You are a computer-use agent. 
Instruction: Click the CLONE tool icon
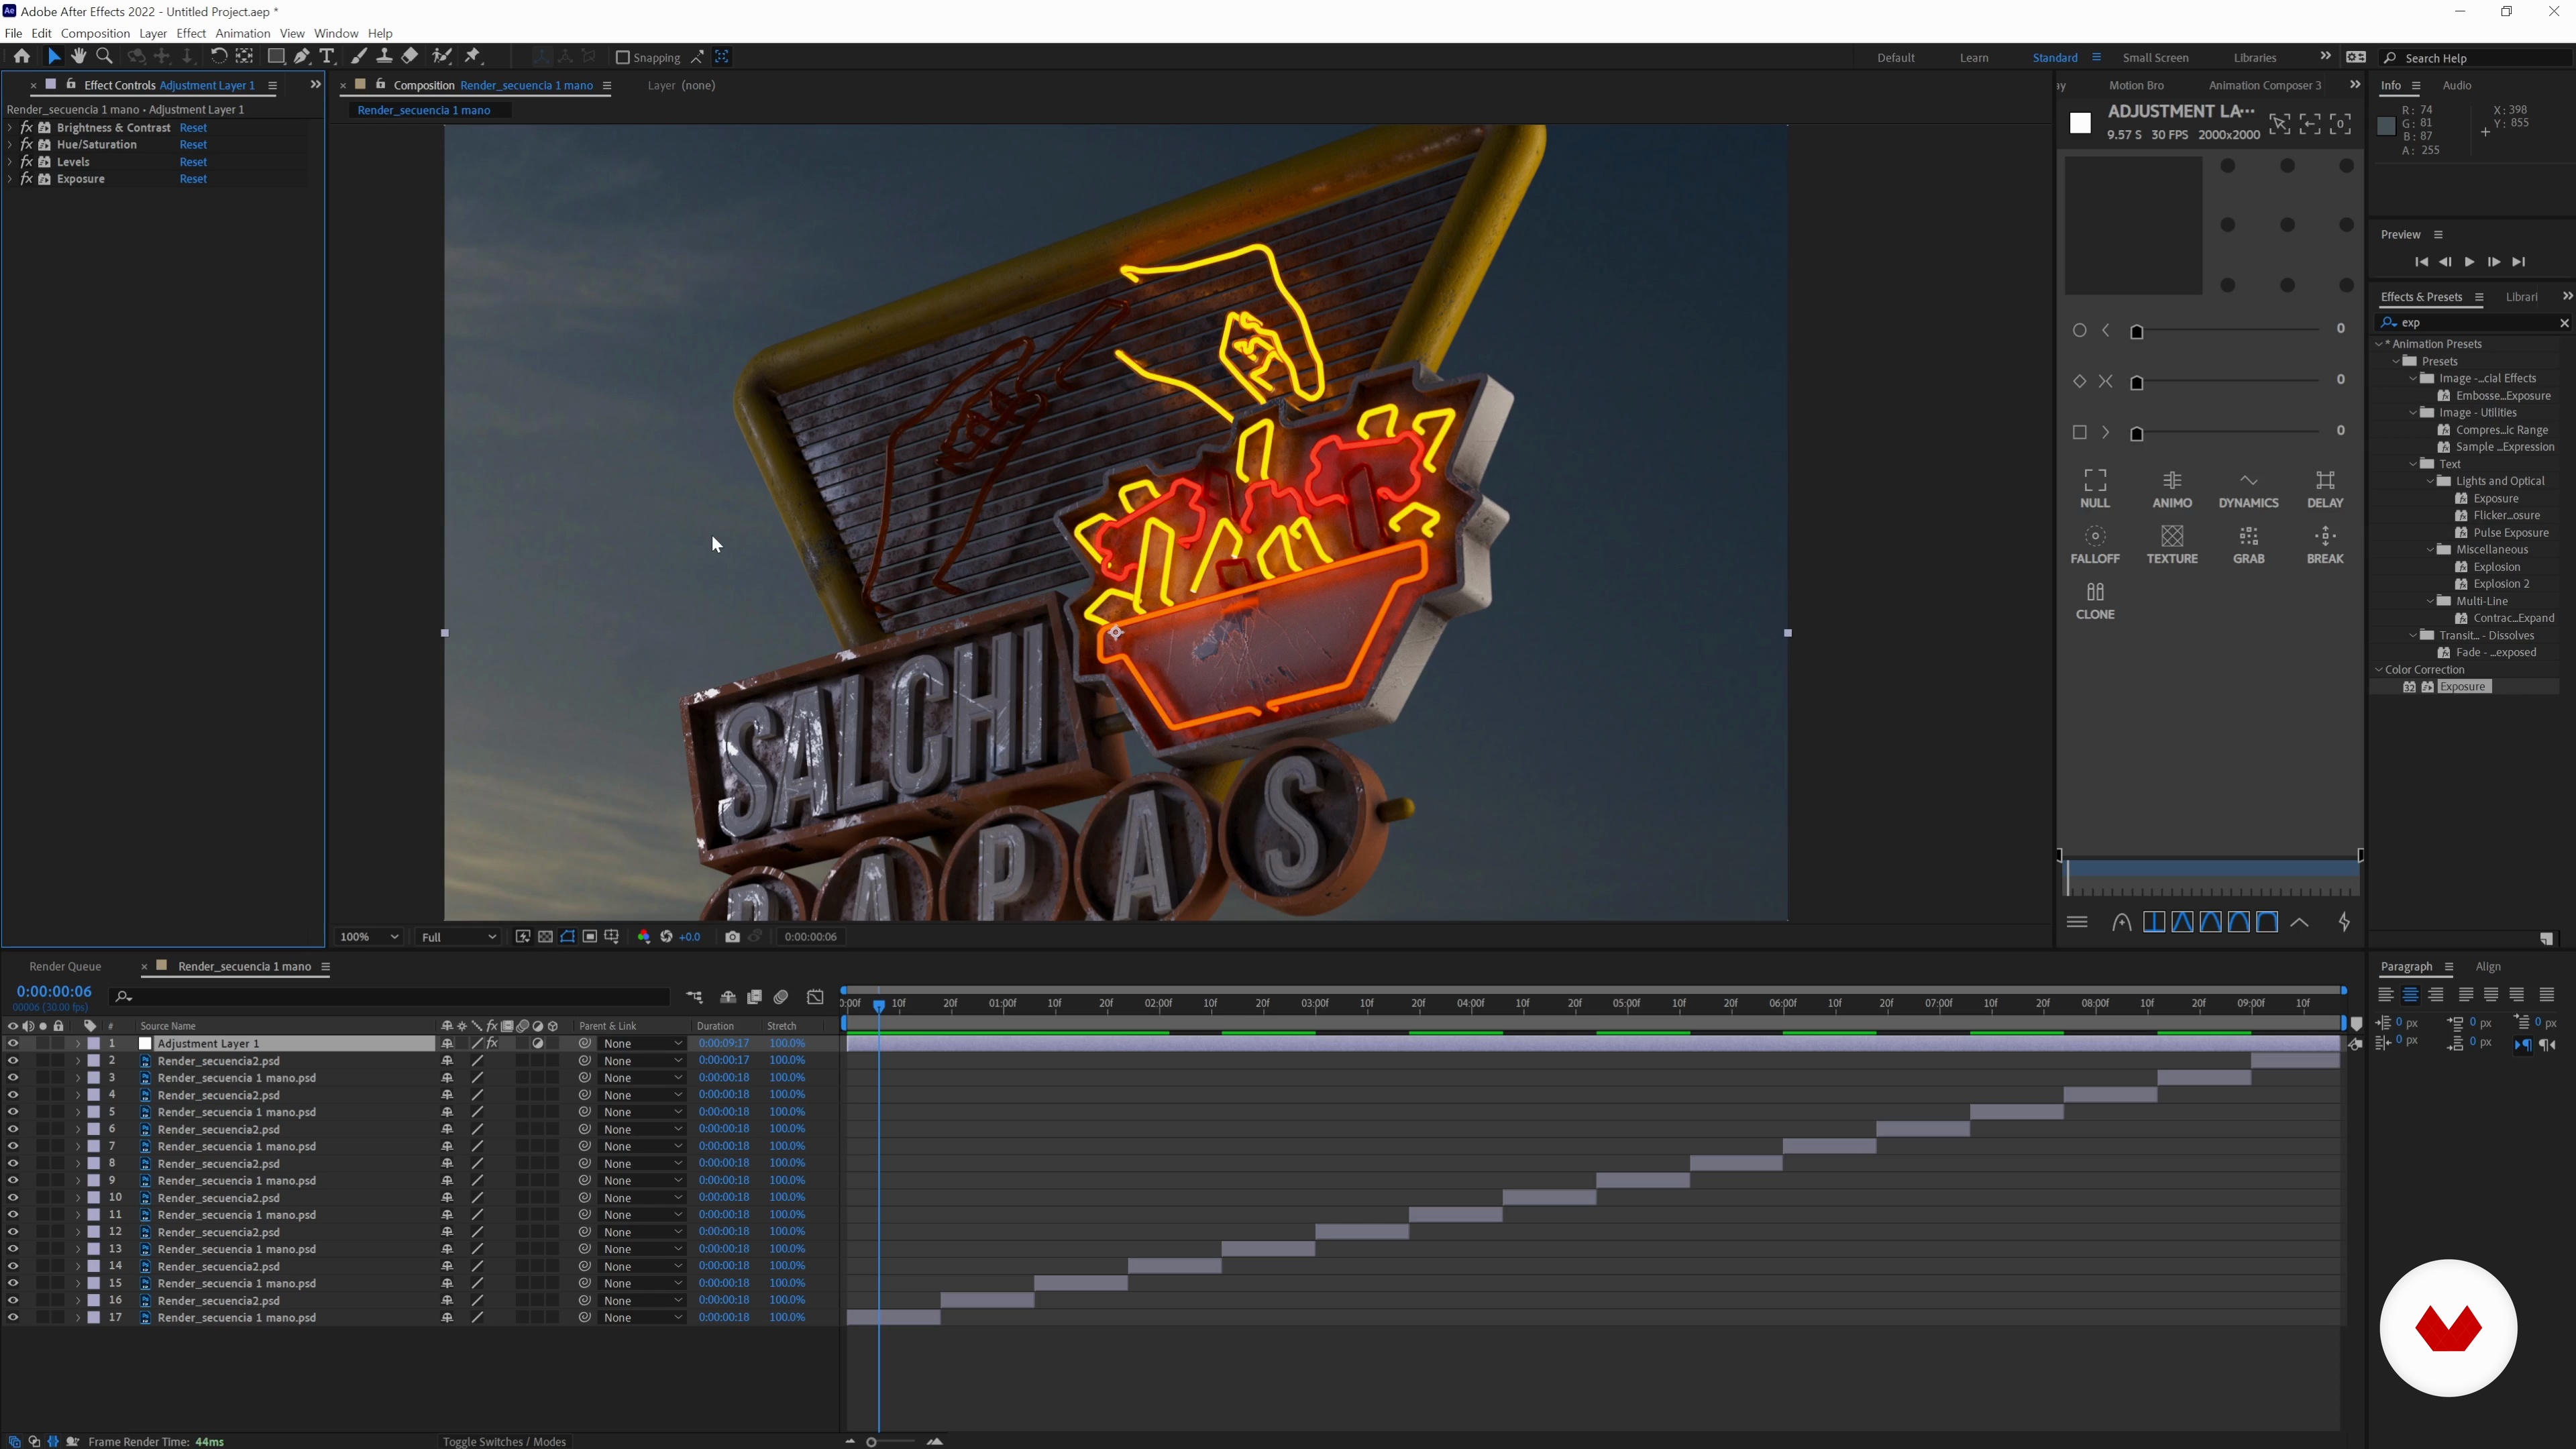[2095, 601]
